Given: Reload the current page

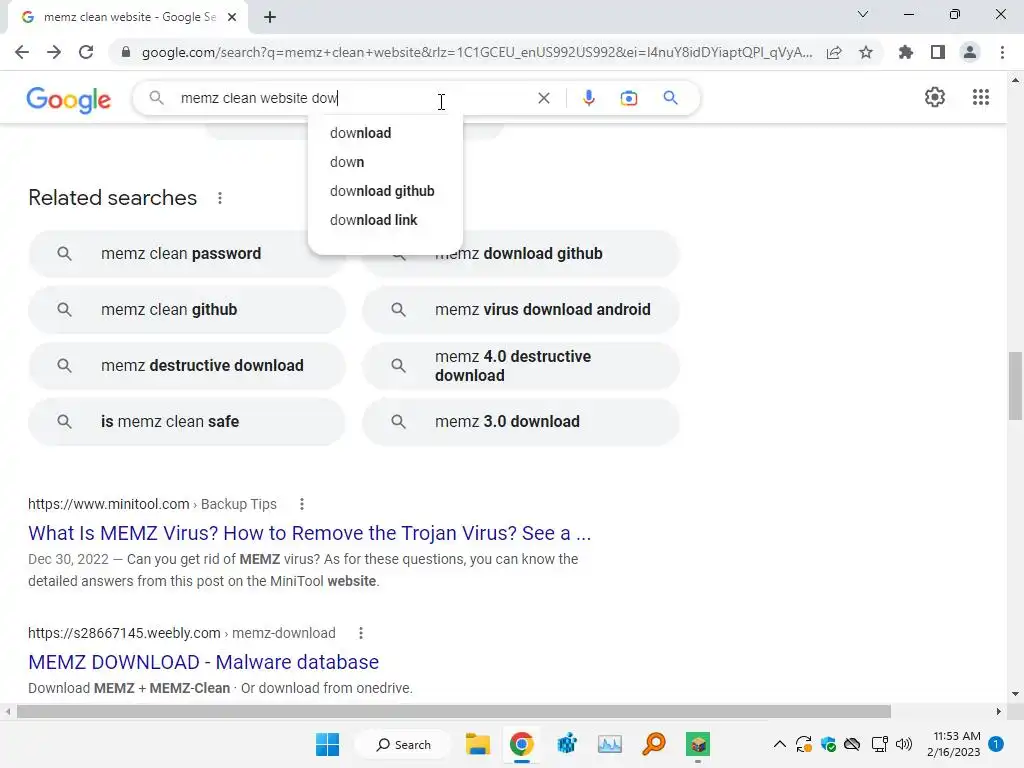Looking at the screenshot, I should click(x=86, y=52).
